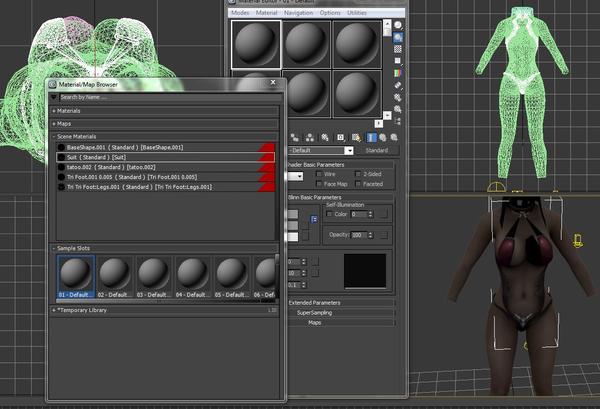Image resolution: width=600 pixels, height=409 pixels.
Task: Select Tri Tri Foot:Legs.001 scene material
Action: tap(165, 187)
